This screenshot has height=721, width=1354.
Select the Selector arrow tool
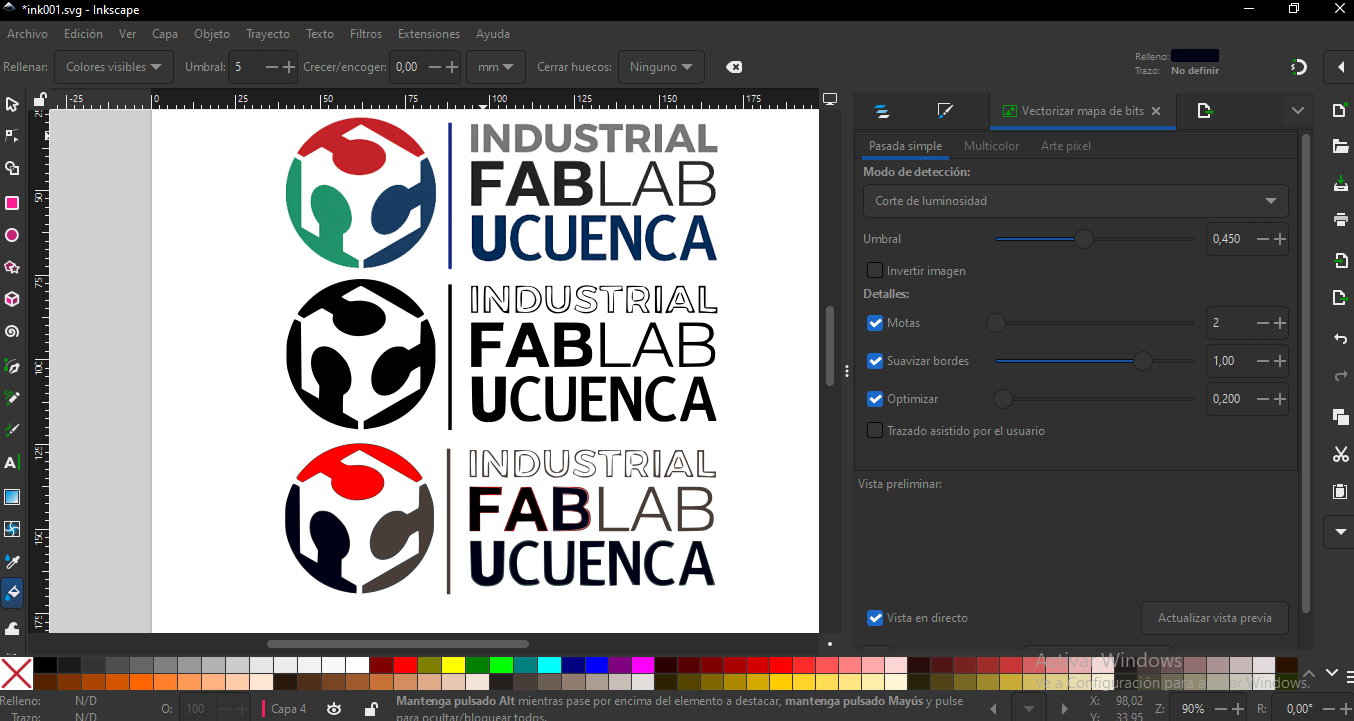pos(12,104)
